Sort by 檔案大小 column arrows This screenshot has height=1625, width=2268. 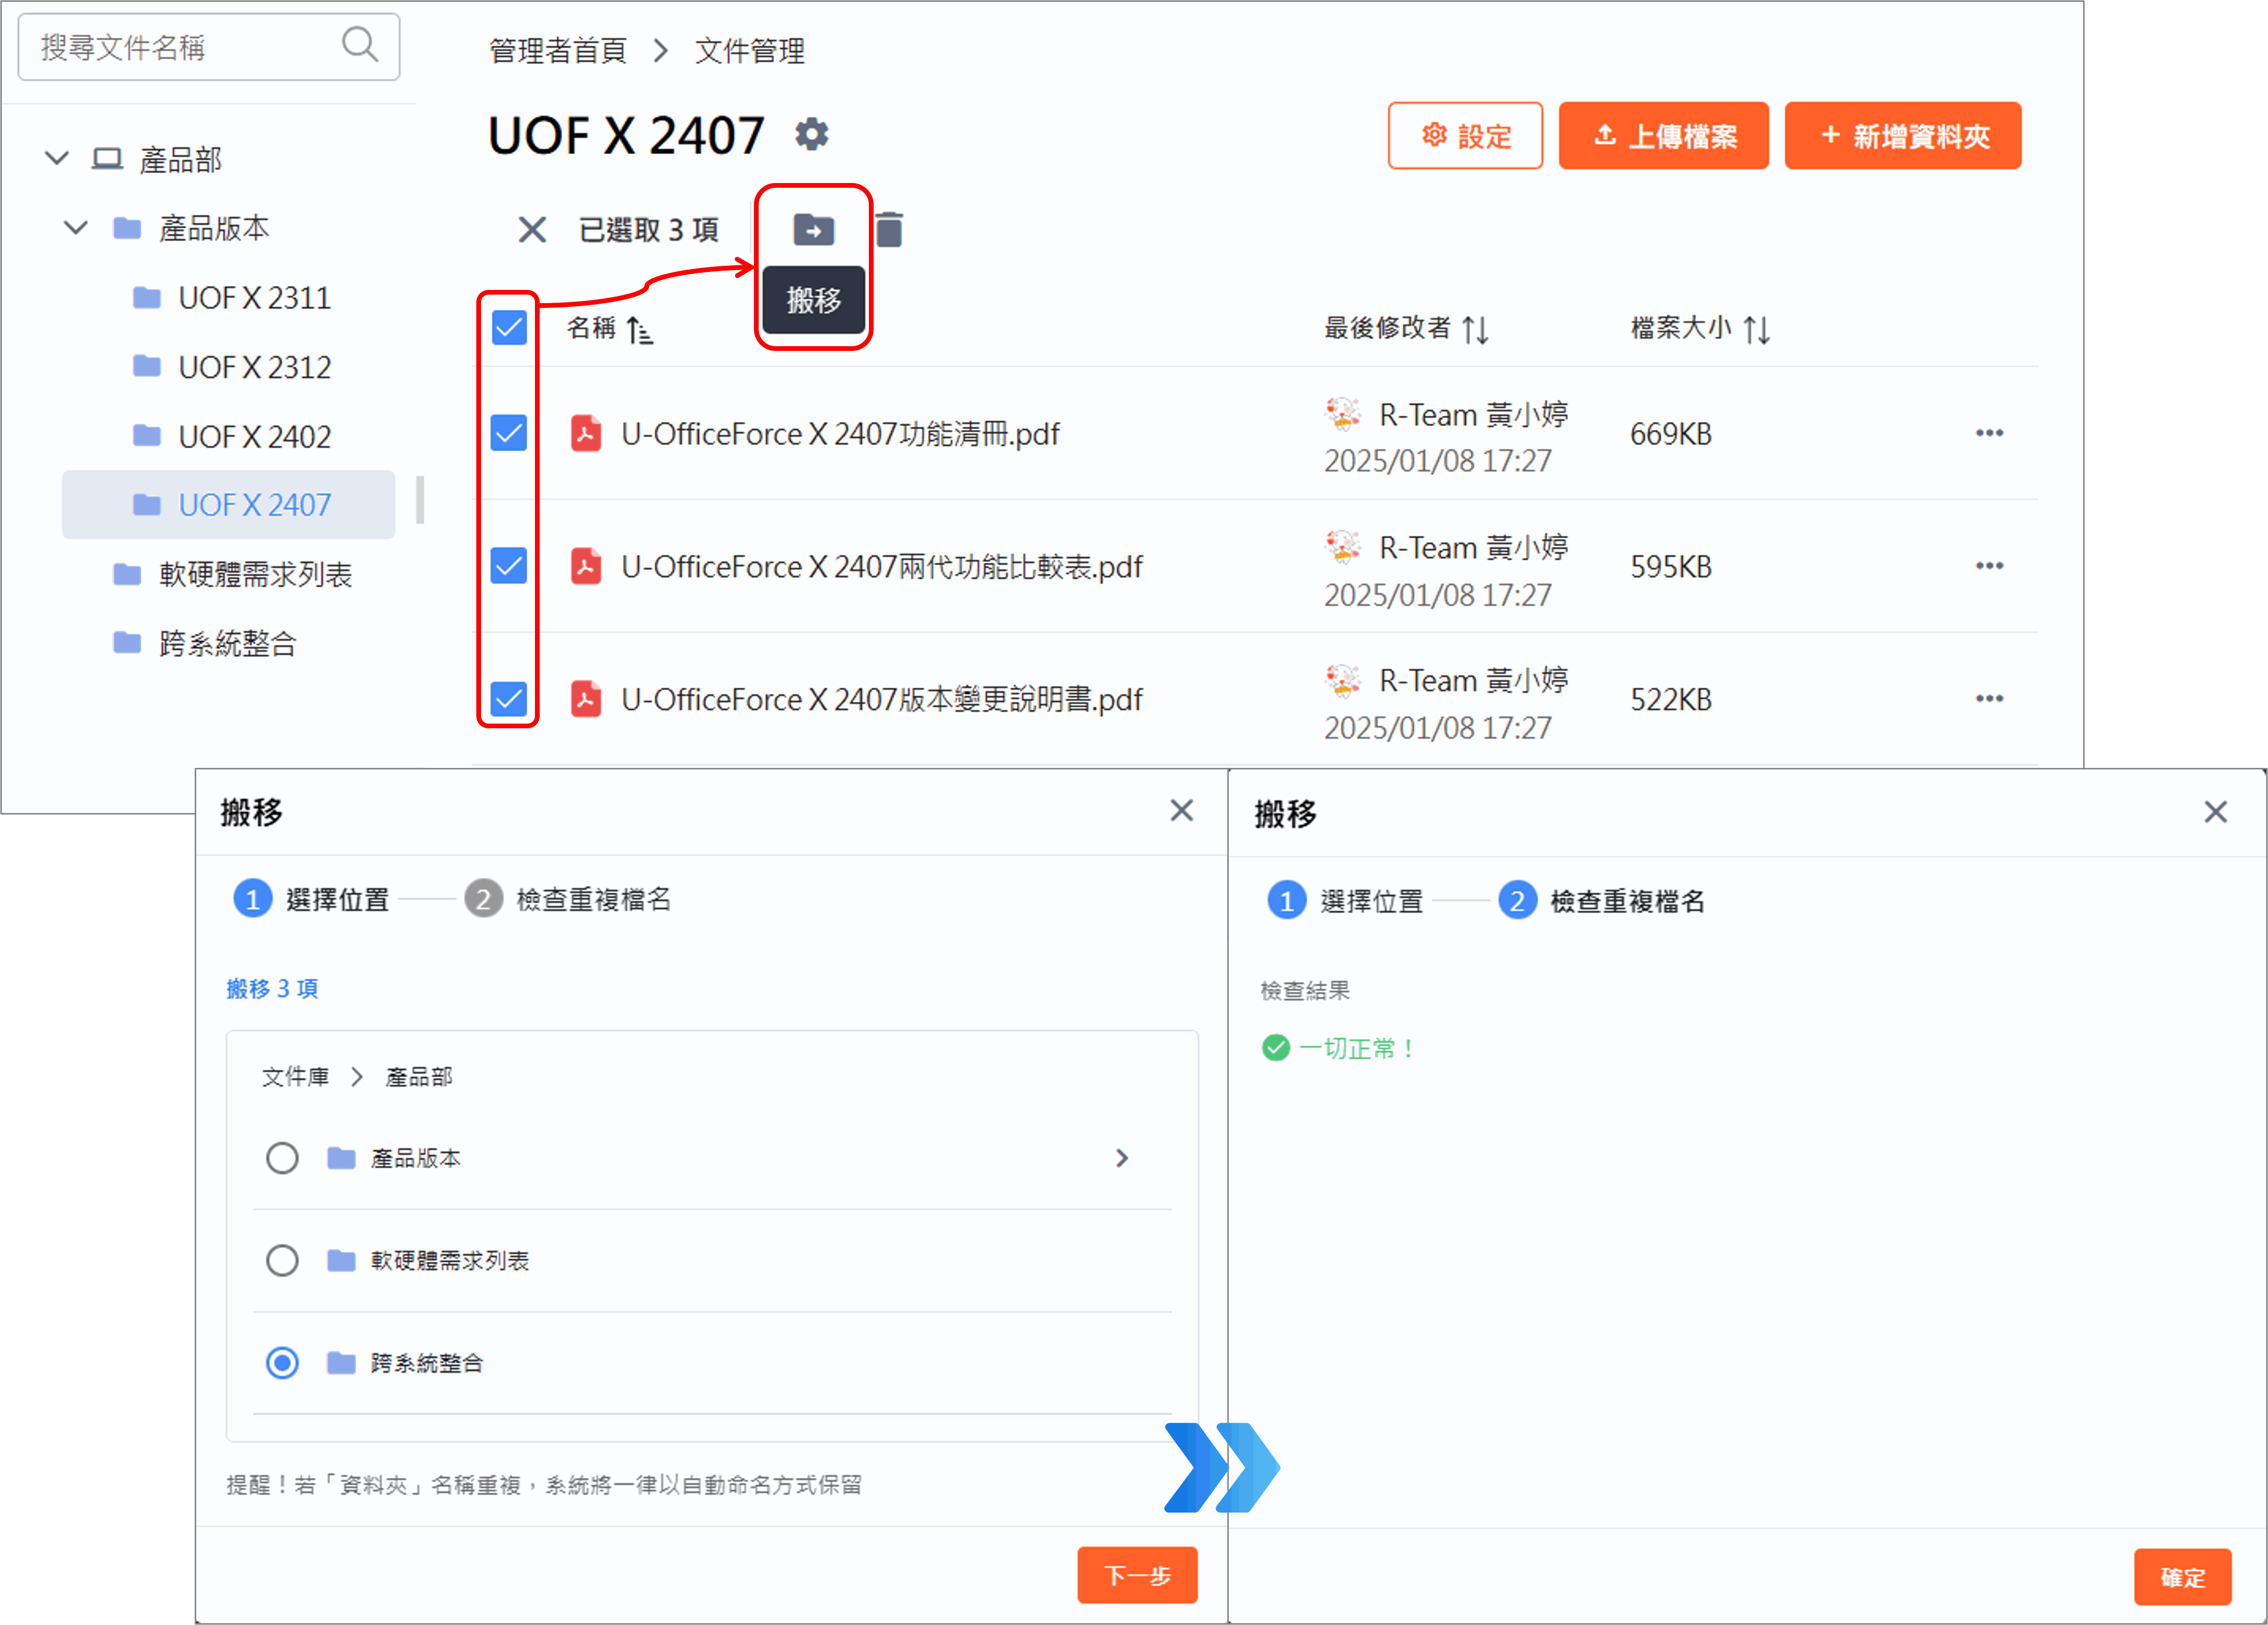(1756, 329)
